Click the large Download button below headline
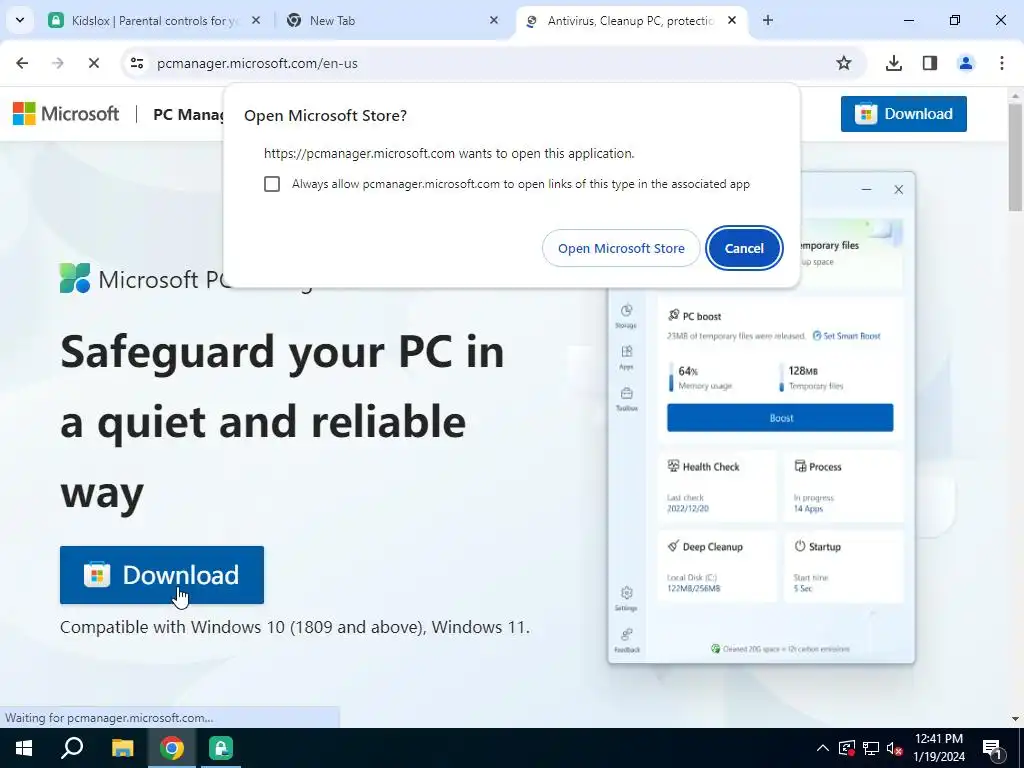The image size is (1024, 768). [162, 575]
